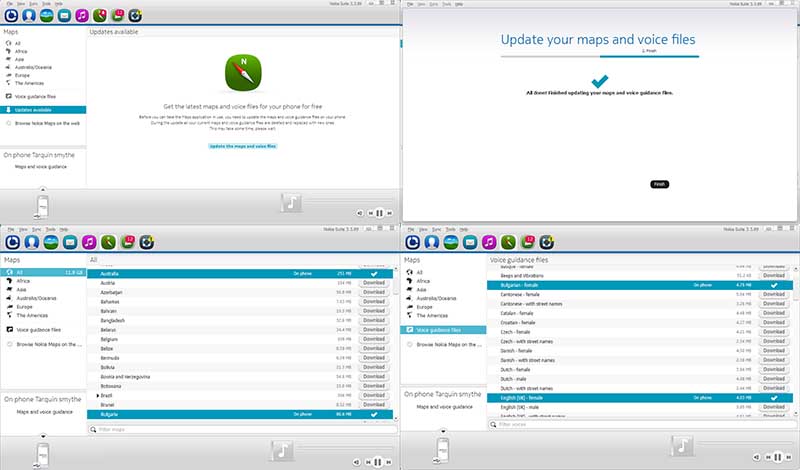Open File menu in Updates available window
The image size is (800, 470).
pos(10,4)
